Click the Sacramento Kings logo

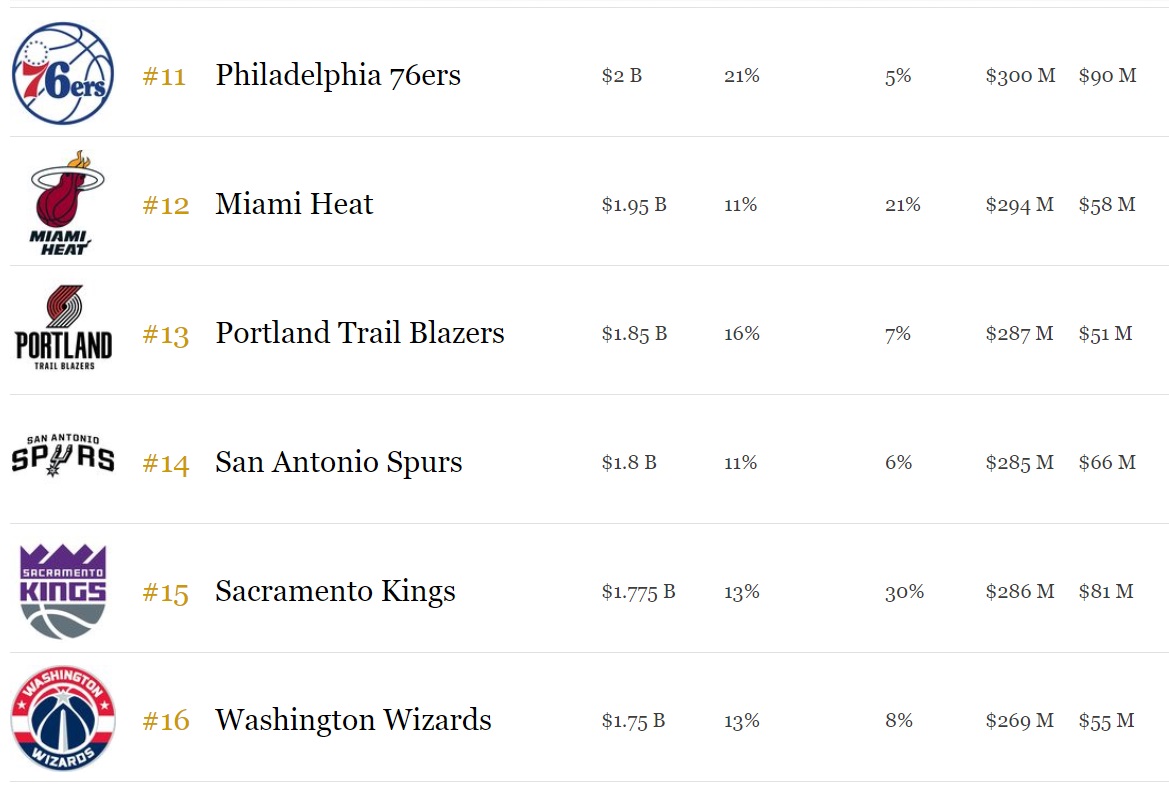point(63,591)
